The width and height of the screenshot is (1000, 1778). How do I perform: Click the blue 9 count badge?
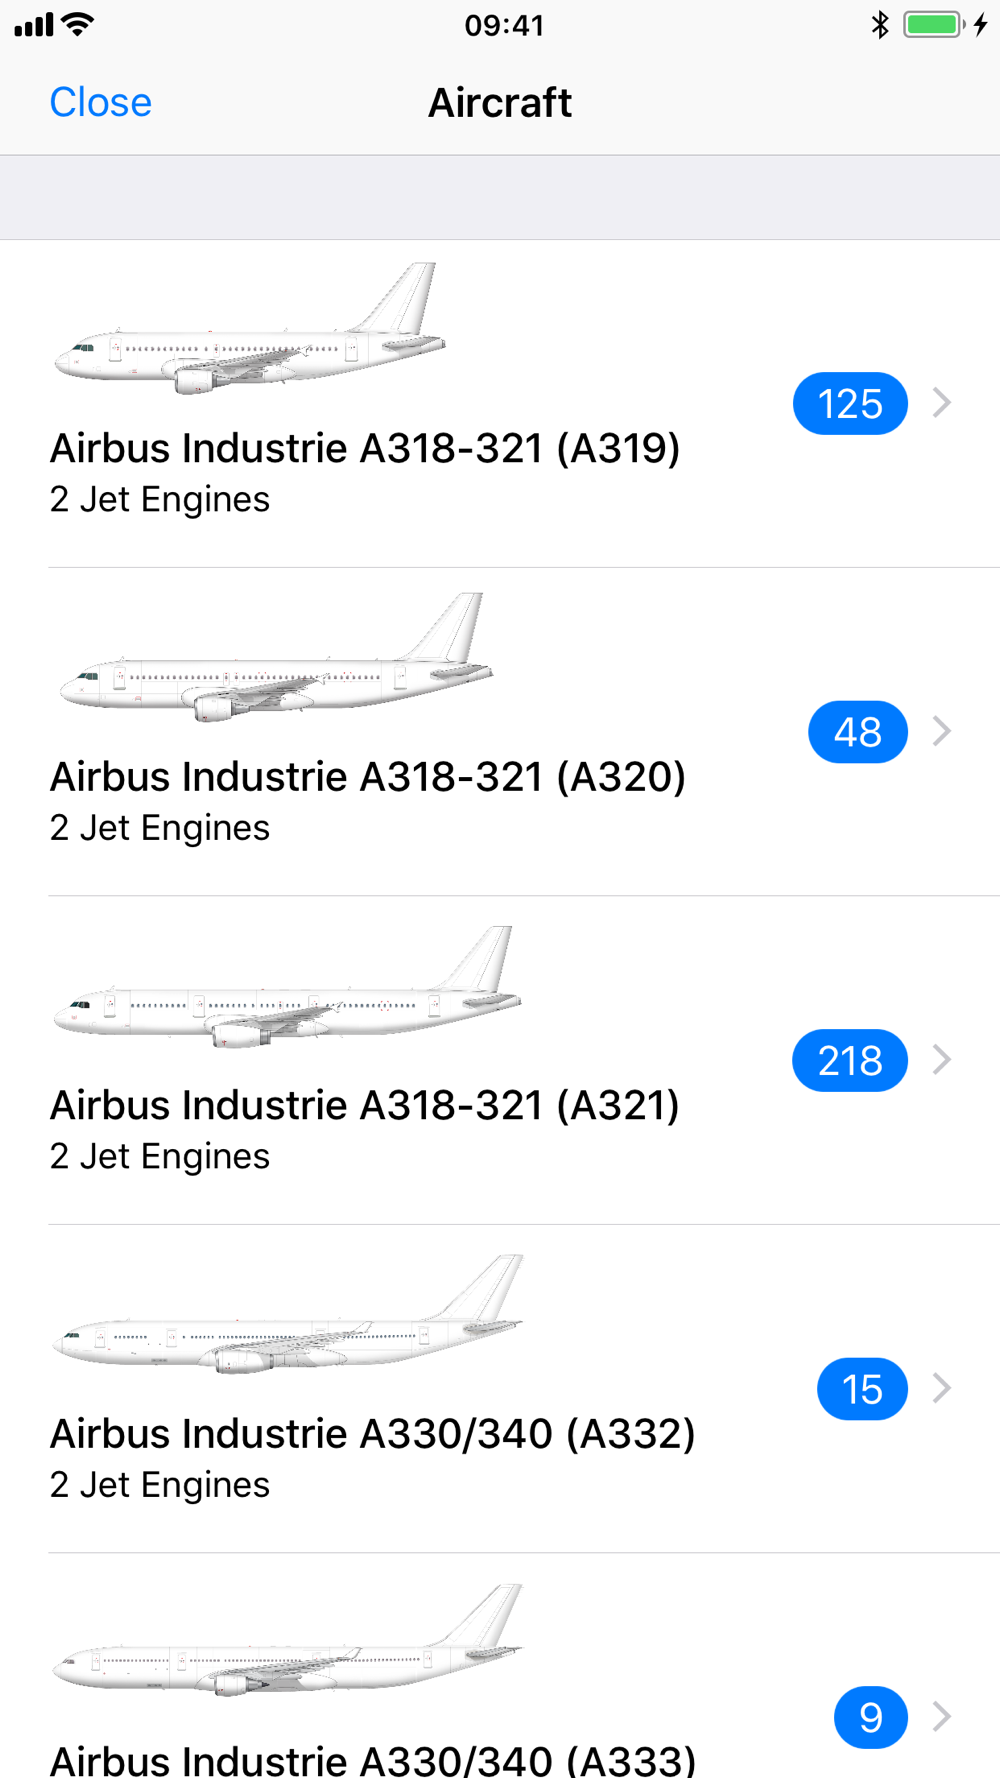point(871,1717)
